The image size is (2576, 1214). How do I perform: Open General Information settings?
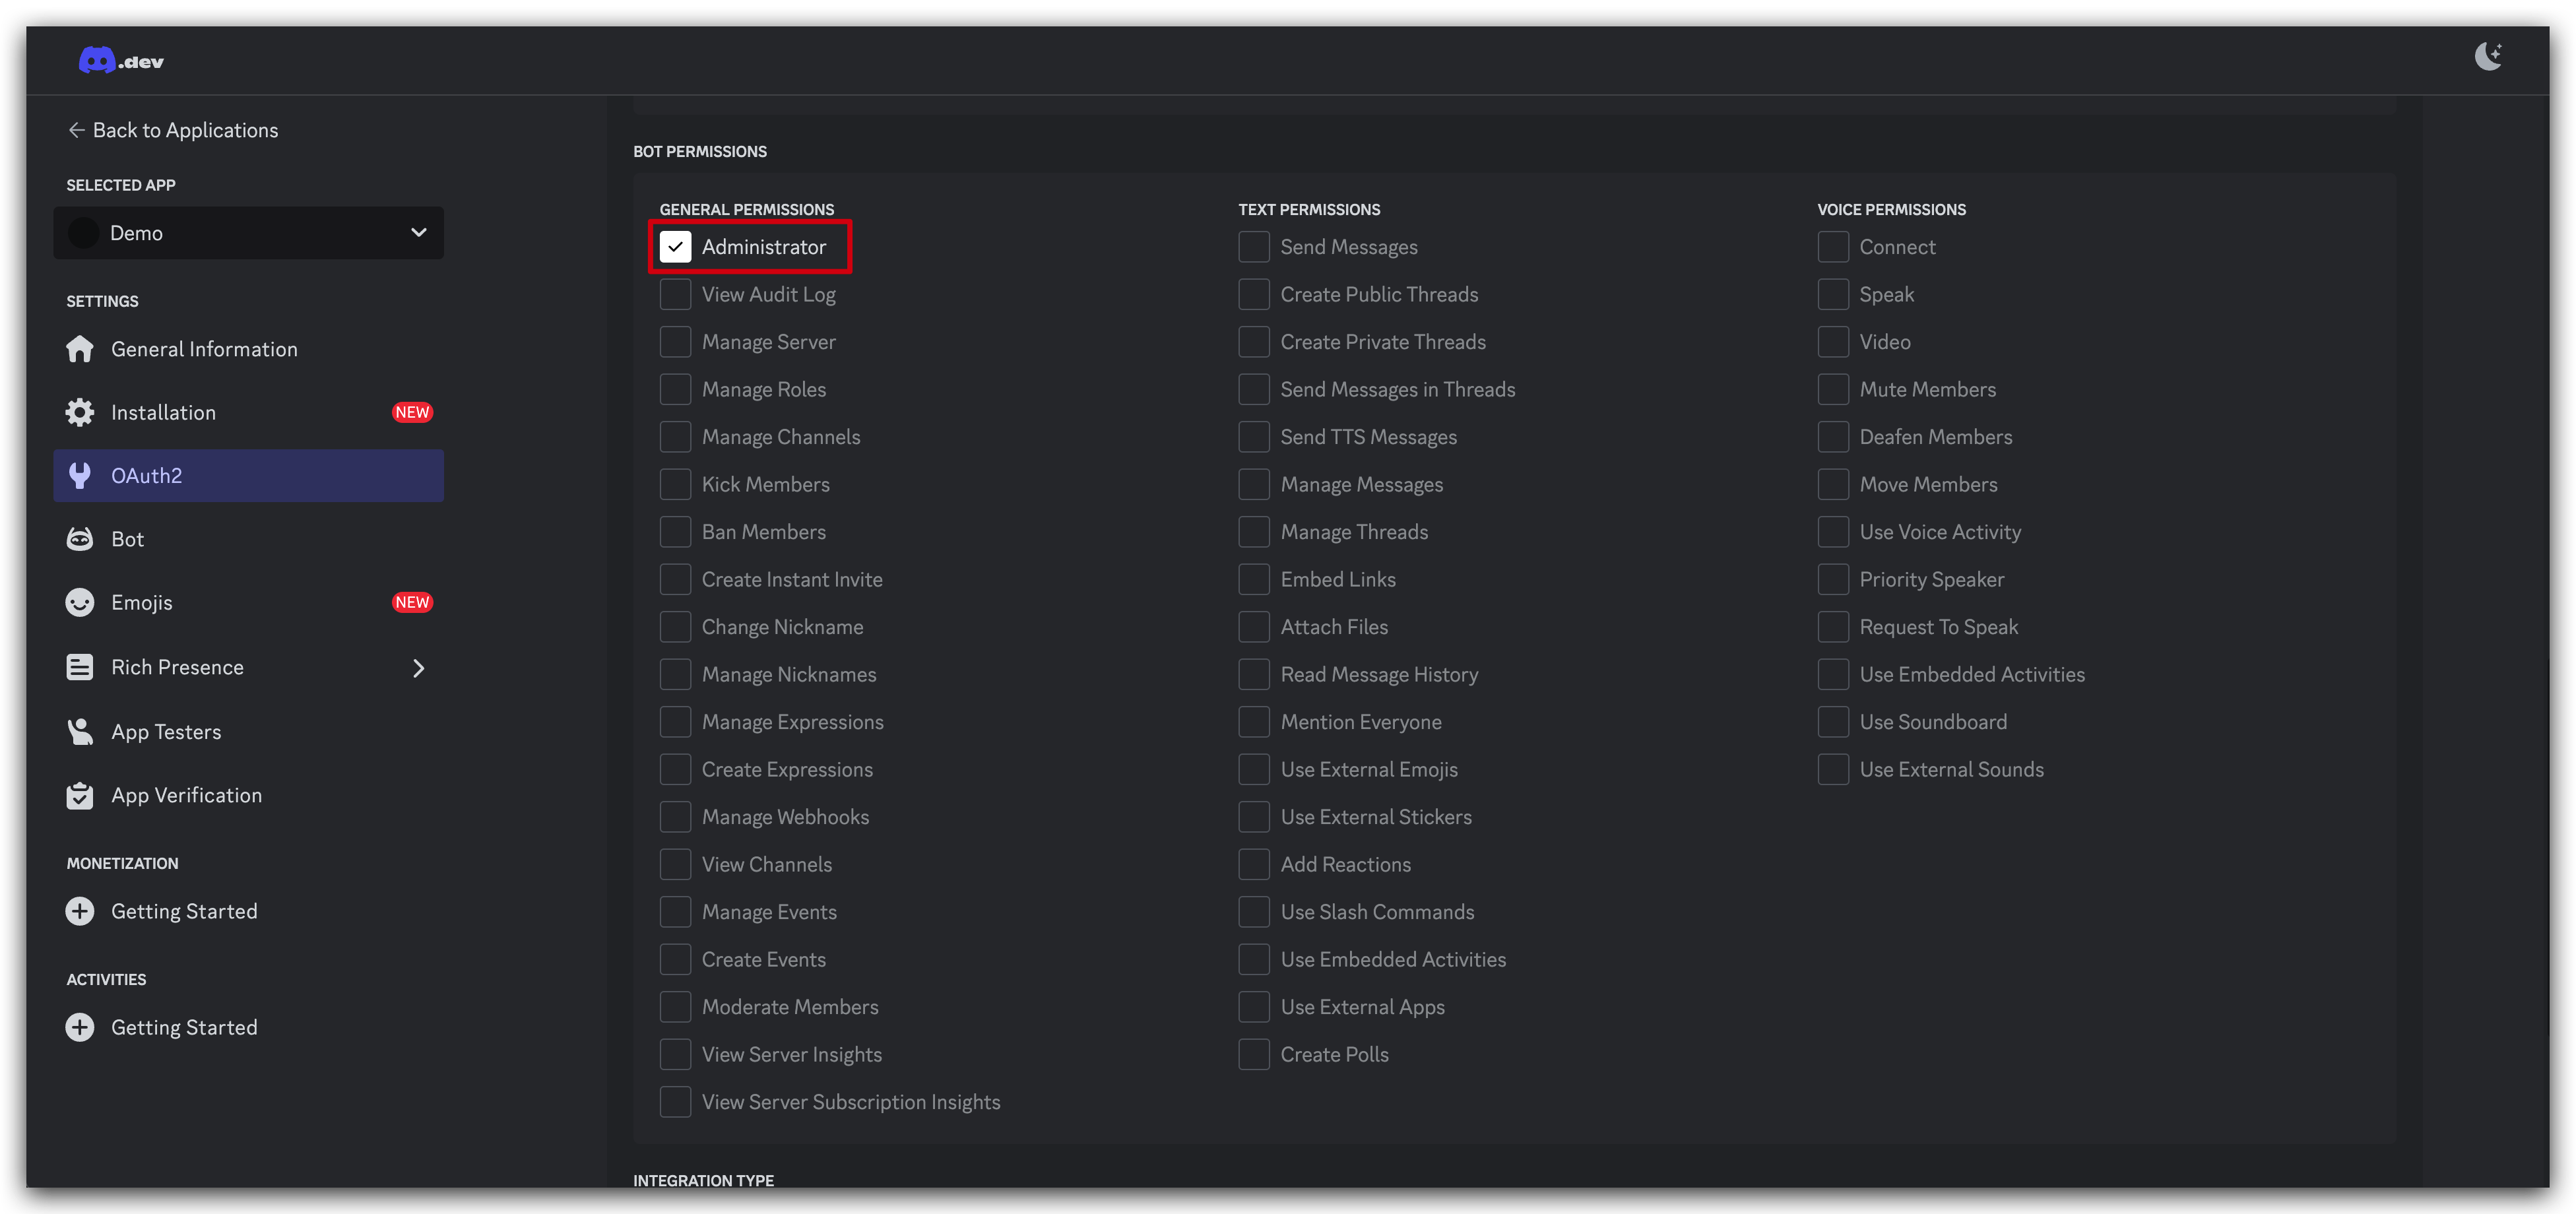[248, 349]
